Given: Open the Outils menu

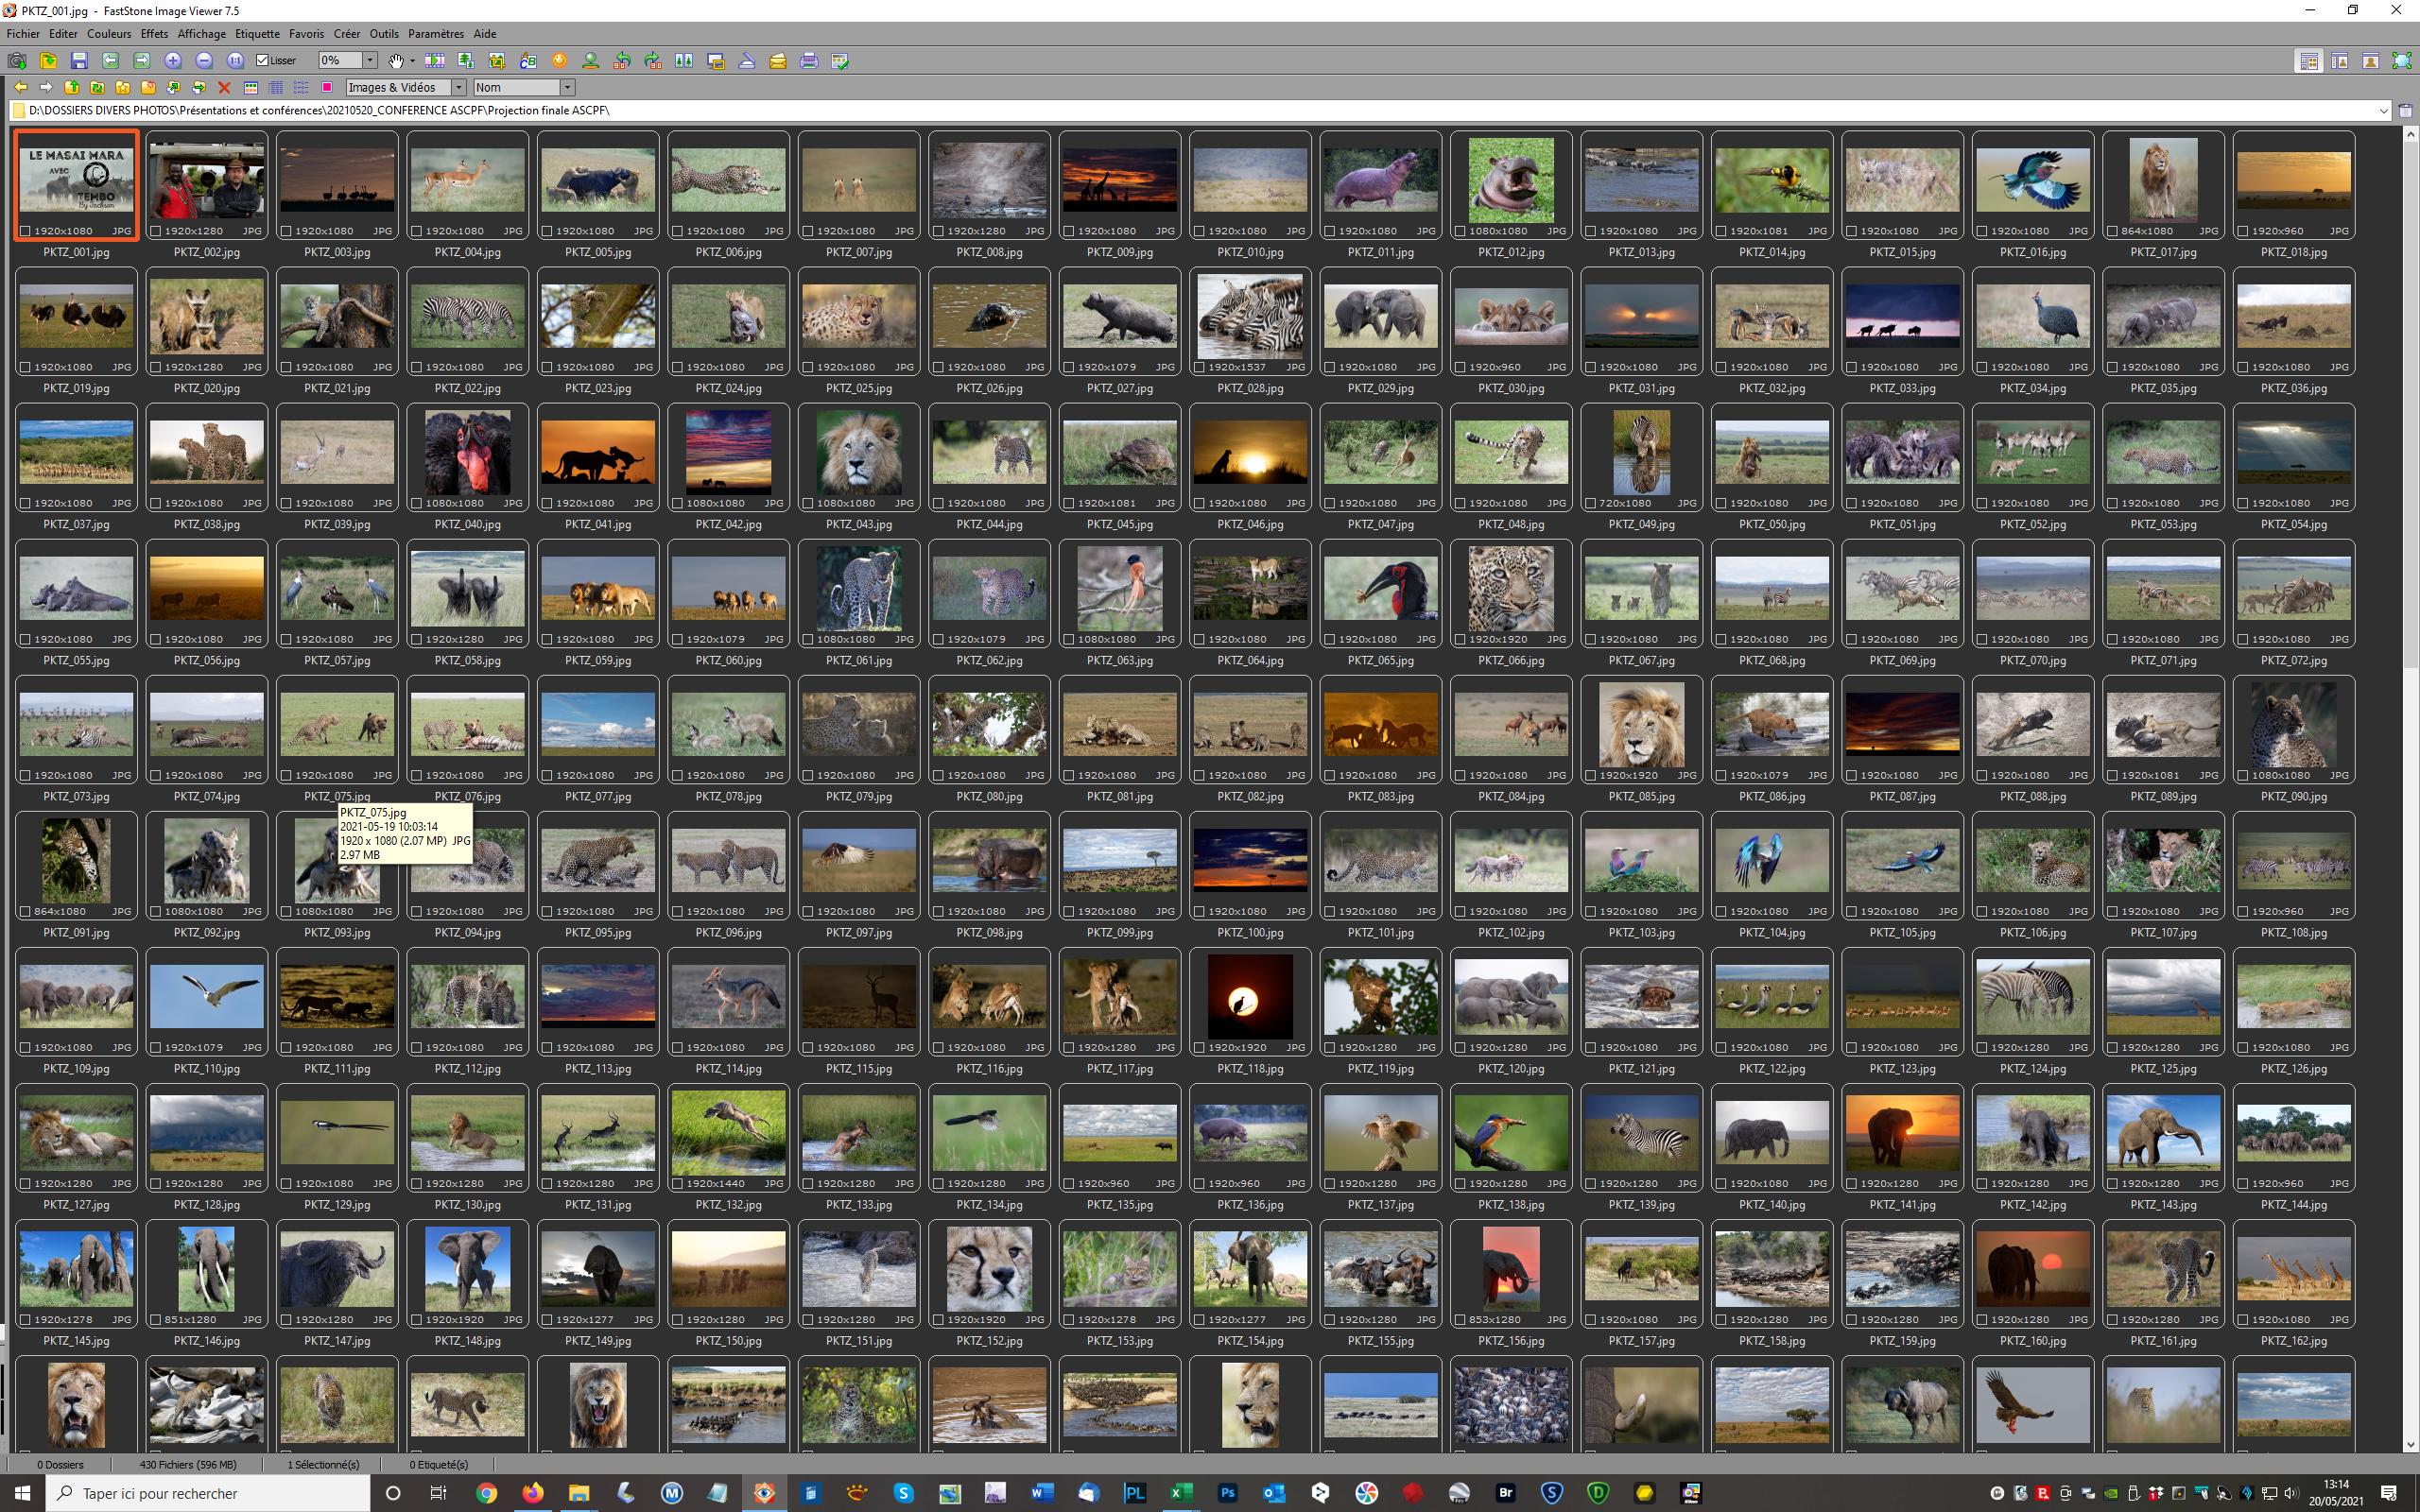Looking at the screenshot, I should click(x=384, y=34).
